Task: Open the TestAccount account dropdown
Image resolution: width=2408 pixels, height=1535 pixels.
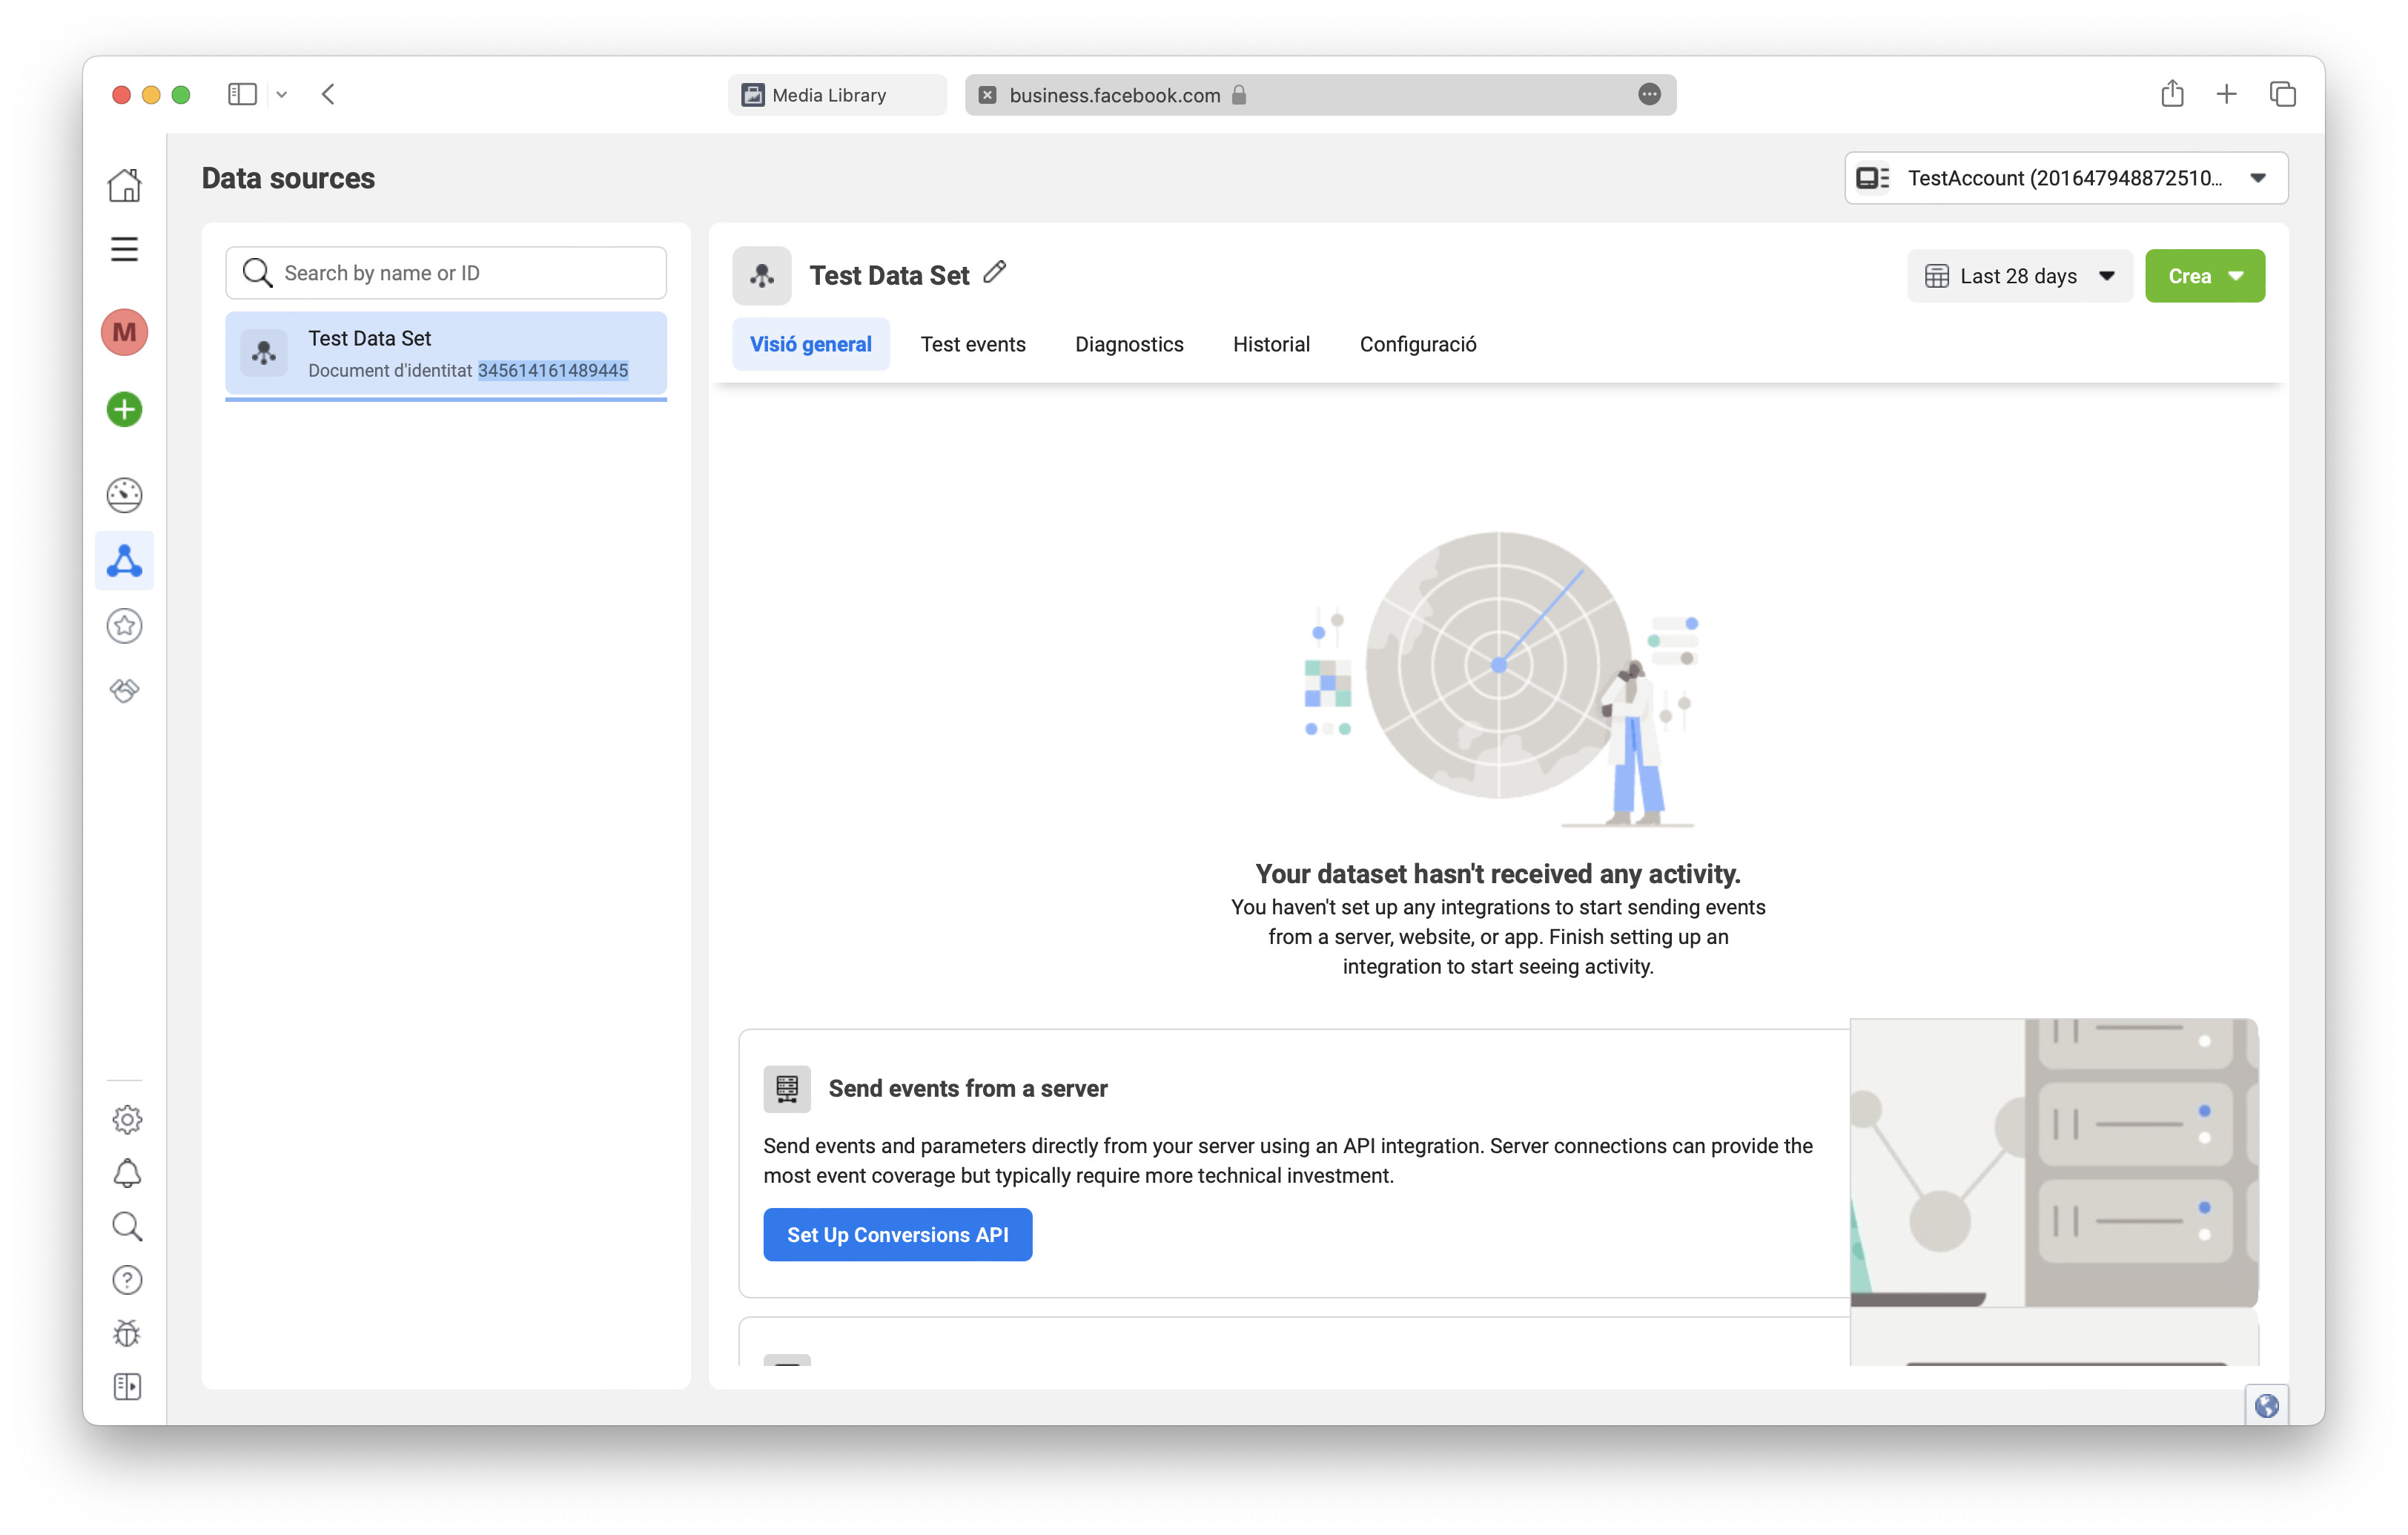Action: point(2065,178)
